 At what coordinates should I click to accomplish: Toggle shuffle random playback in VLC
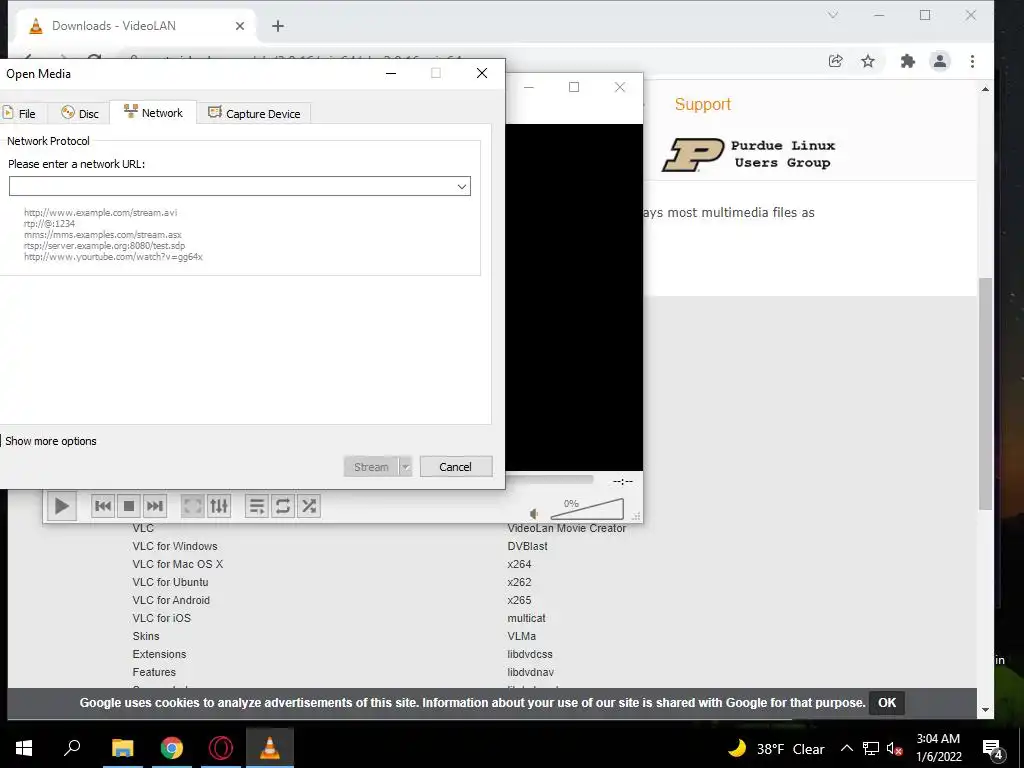pyautogui.click(x=309, y=506)
